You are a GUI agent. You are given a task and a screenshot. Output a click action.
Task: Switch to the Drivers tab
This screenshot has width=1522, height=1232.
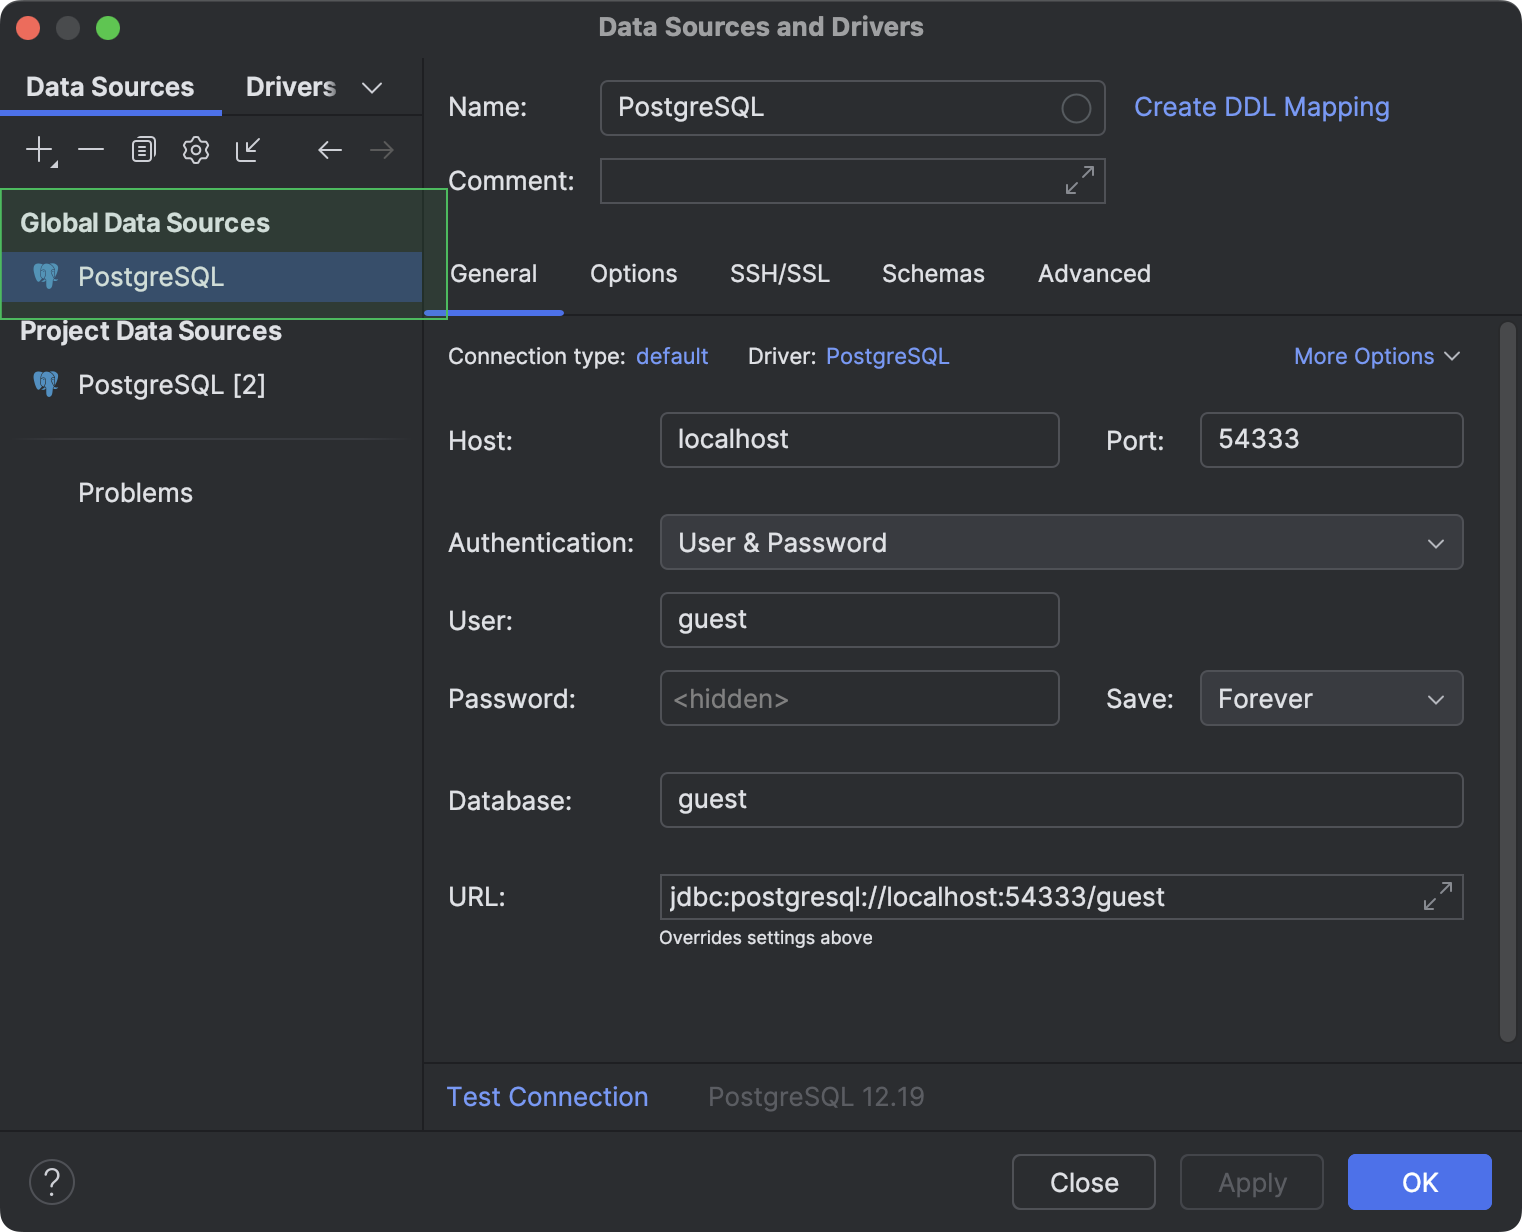[x=290, y=86]
